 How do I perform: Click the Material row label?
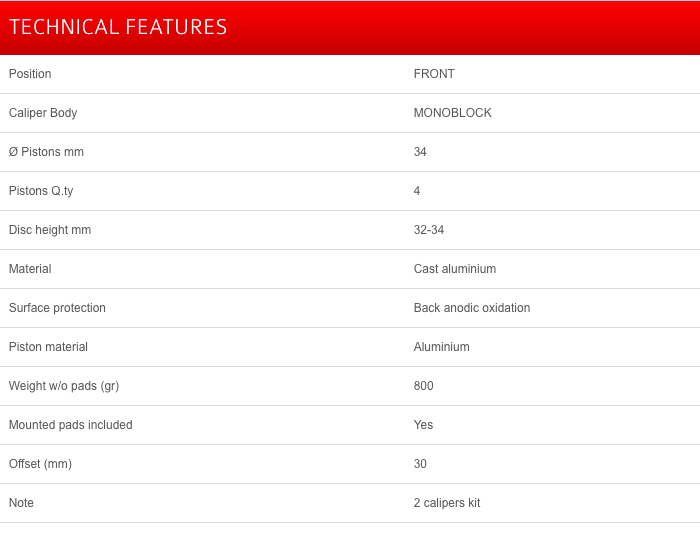(x=30, y=269)
